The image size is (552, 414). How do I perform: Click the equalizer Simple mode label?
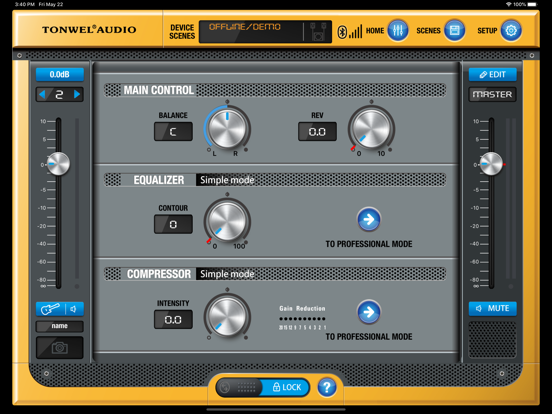click(x=227, y=180)
